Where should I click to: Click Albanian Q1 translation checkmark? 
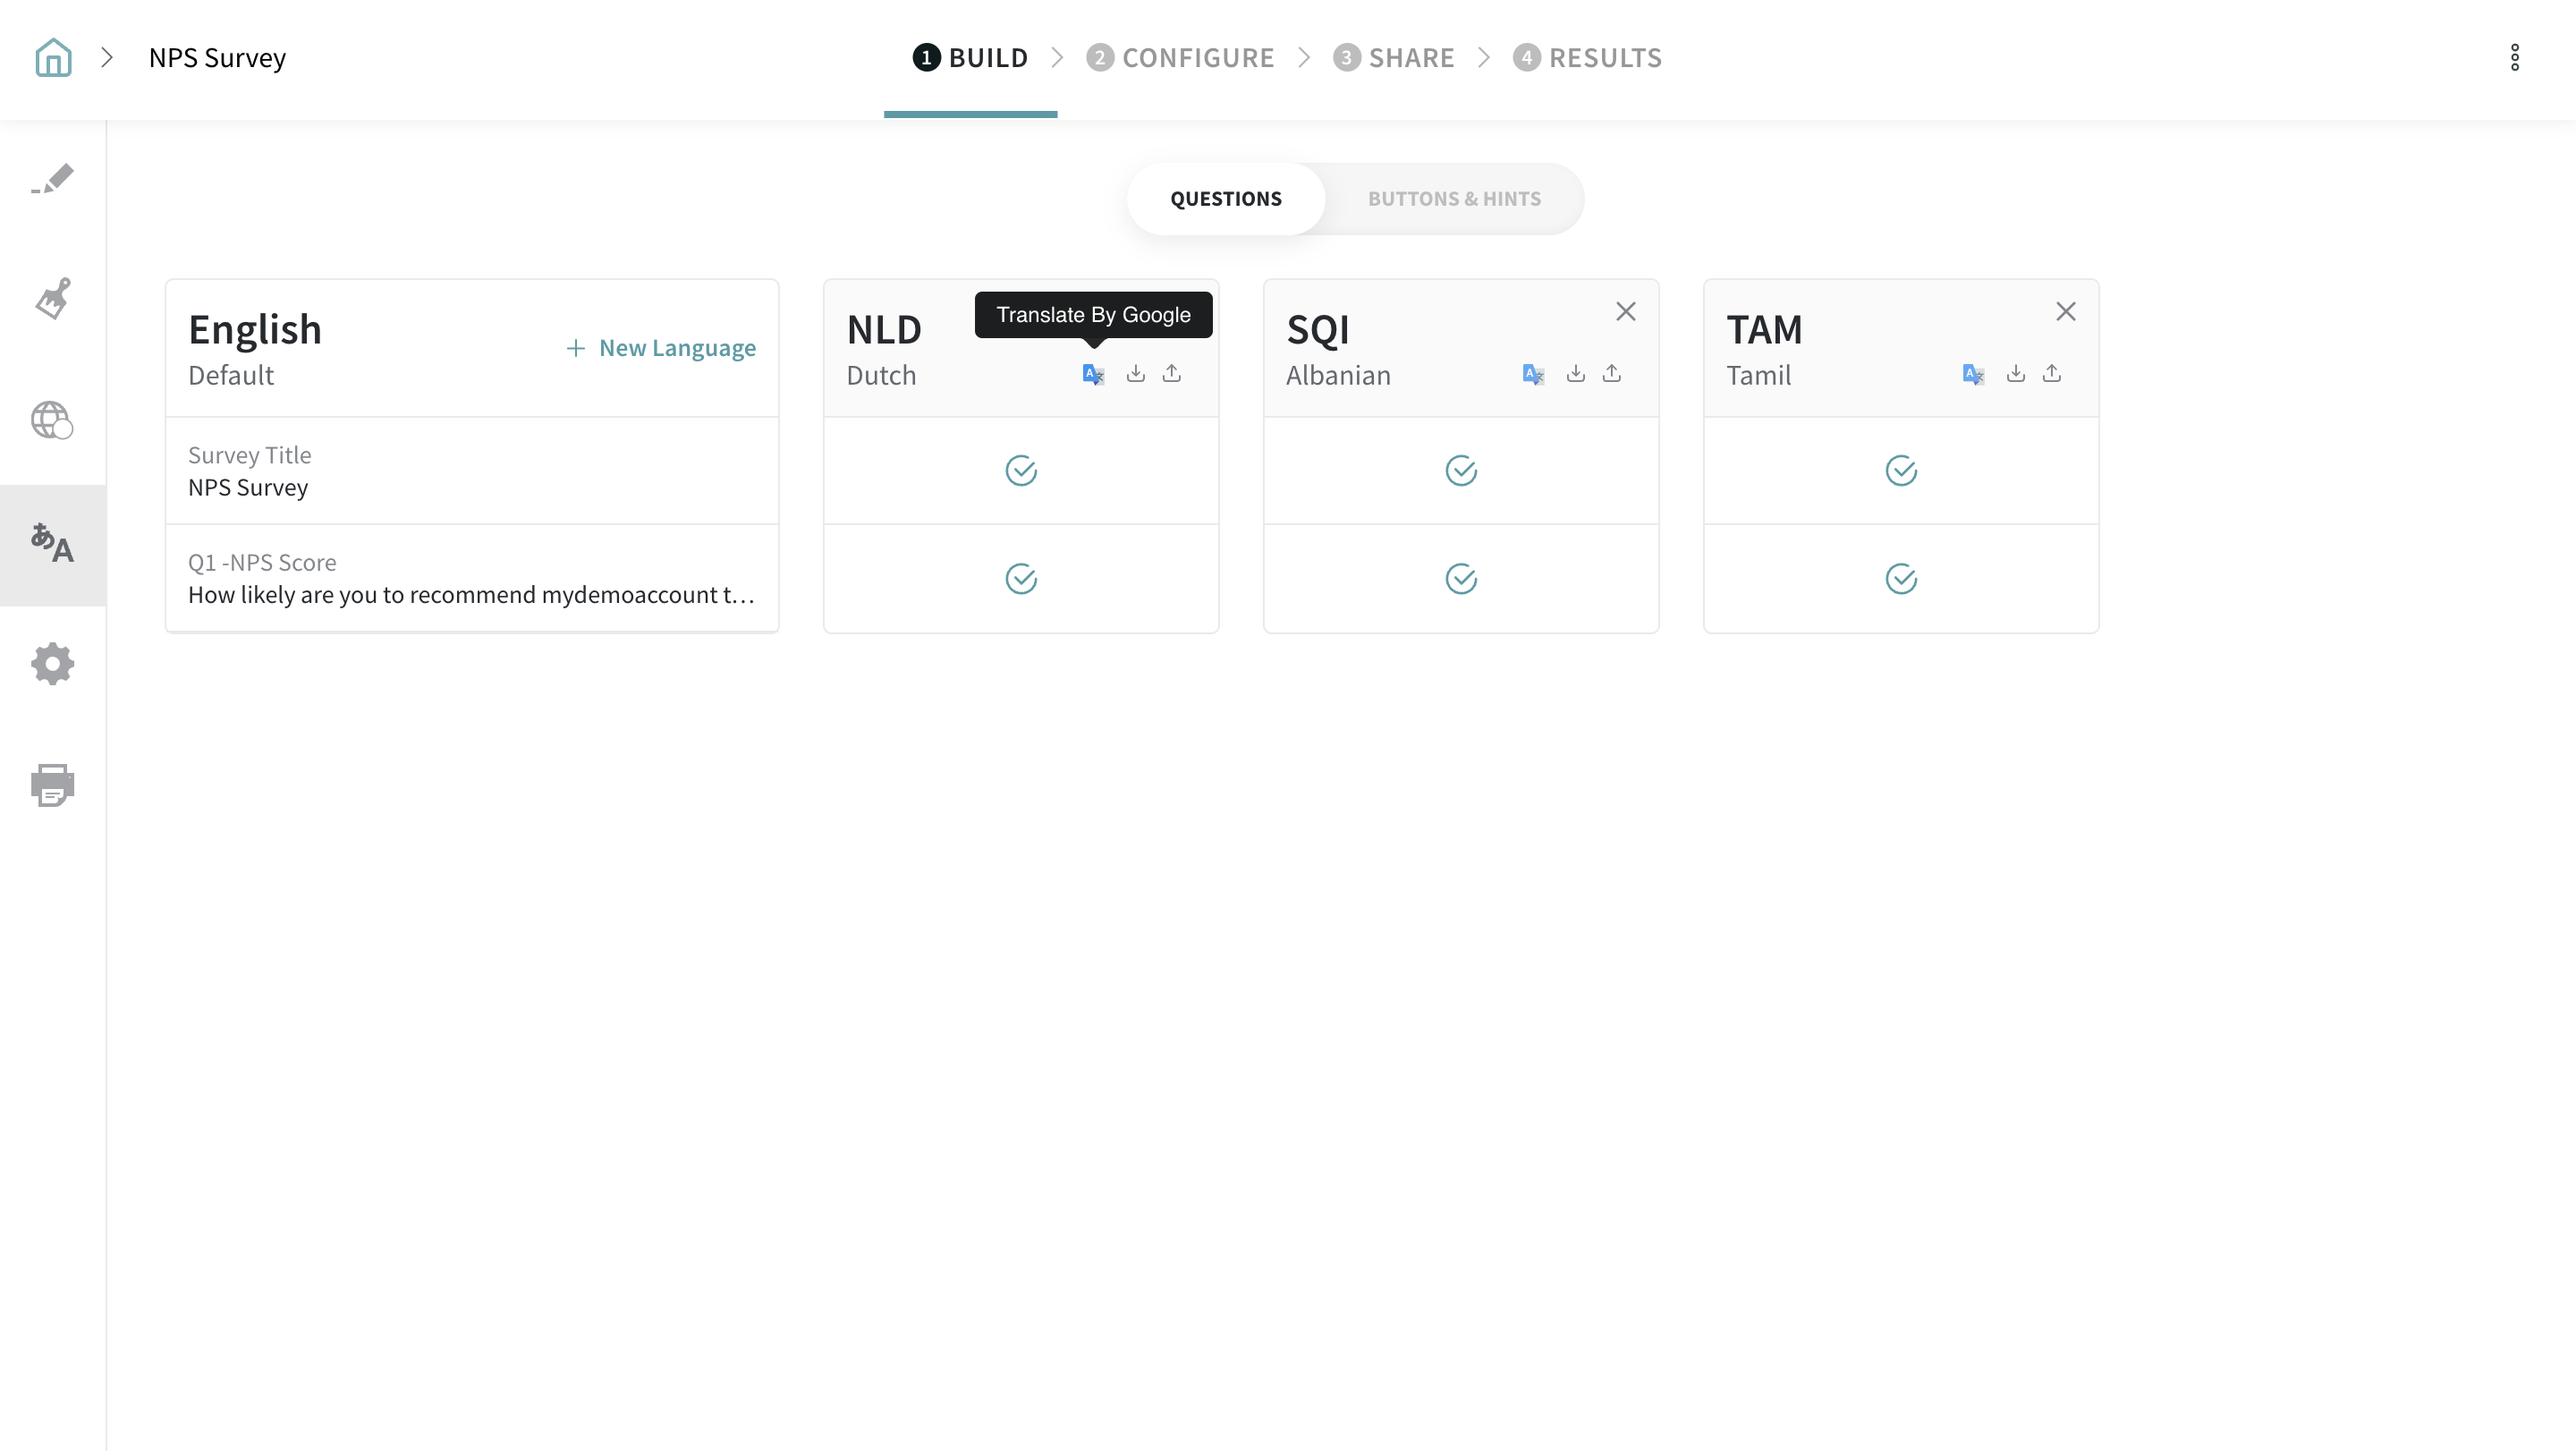click(1461, 578)
